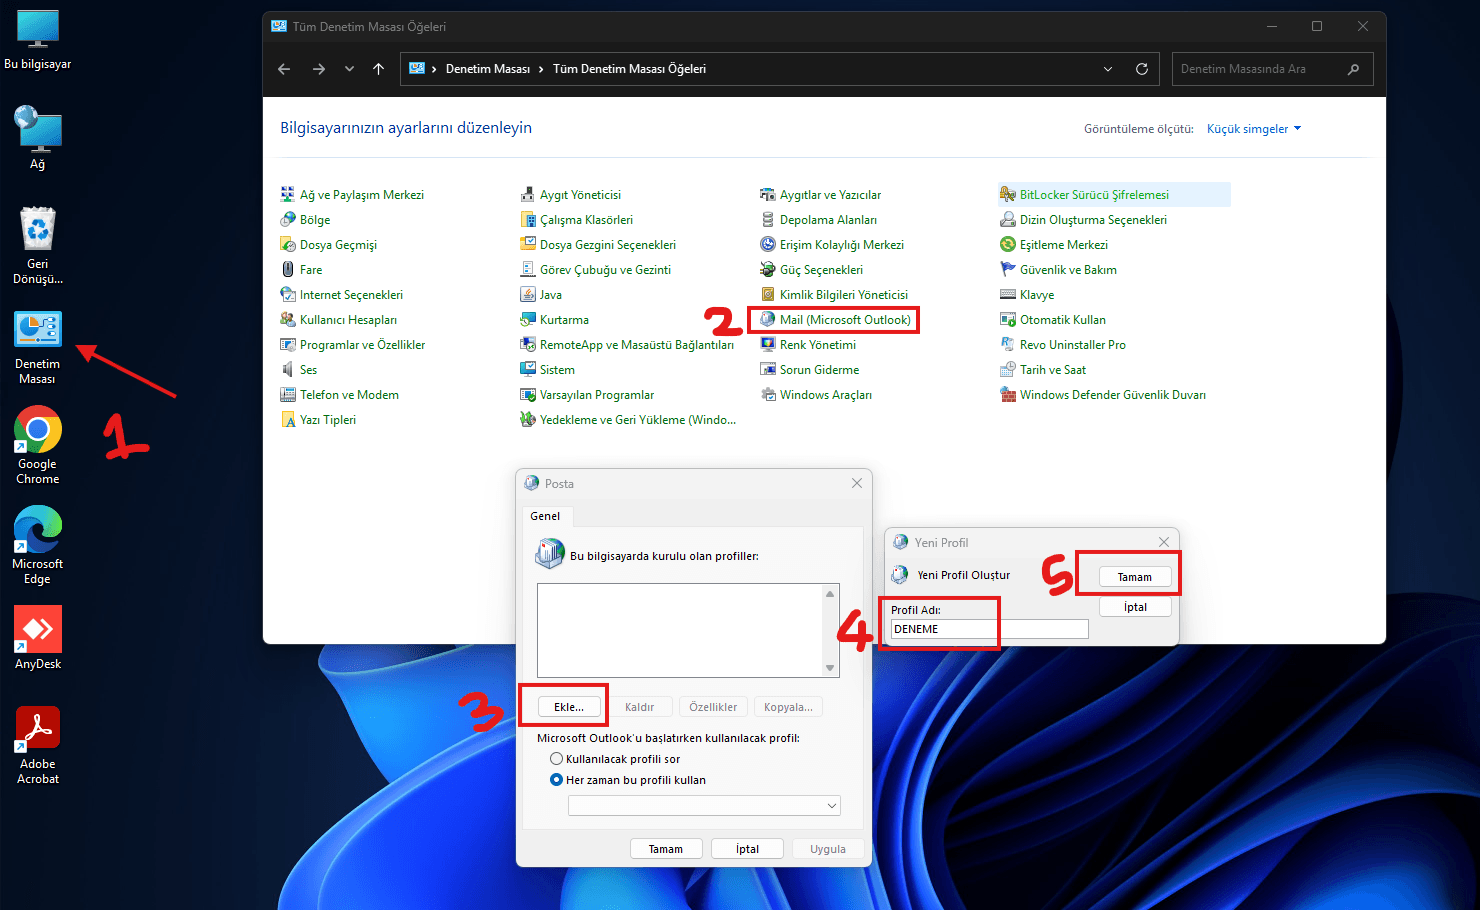The width and height of the screenshot is (1480, 910).
Task: Select the Geri Dönüşüm recycle bin icon
Action: point(38,245)
